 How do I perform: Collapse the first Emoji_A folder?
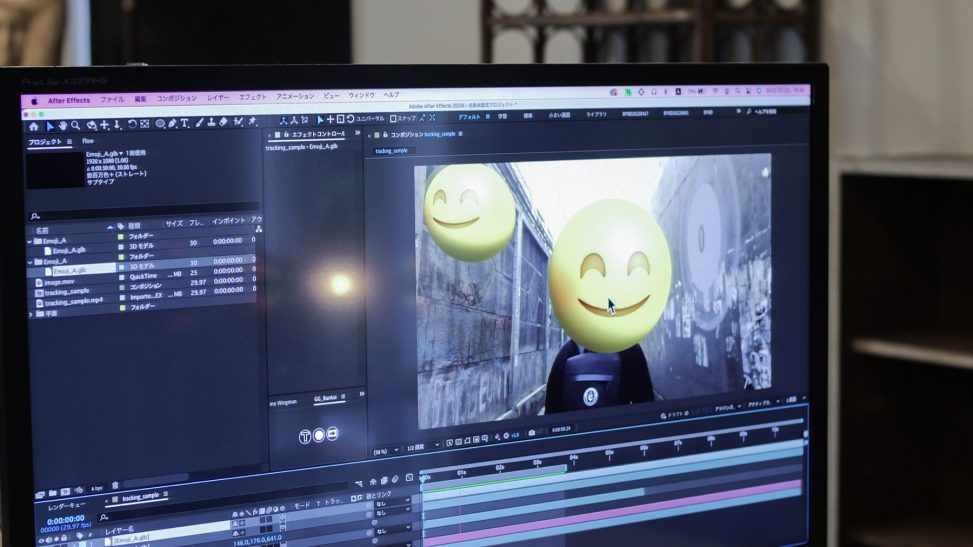(x=29, y=242)
